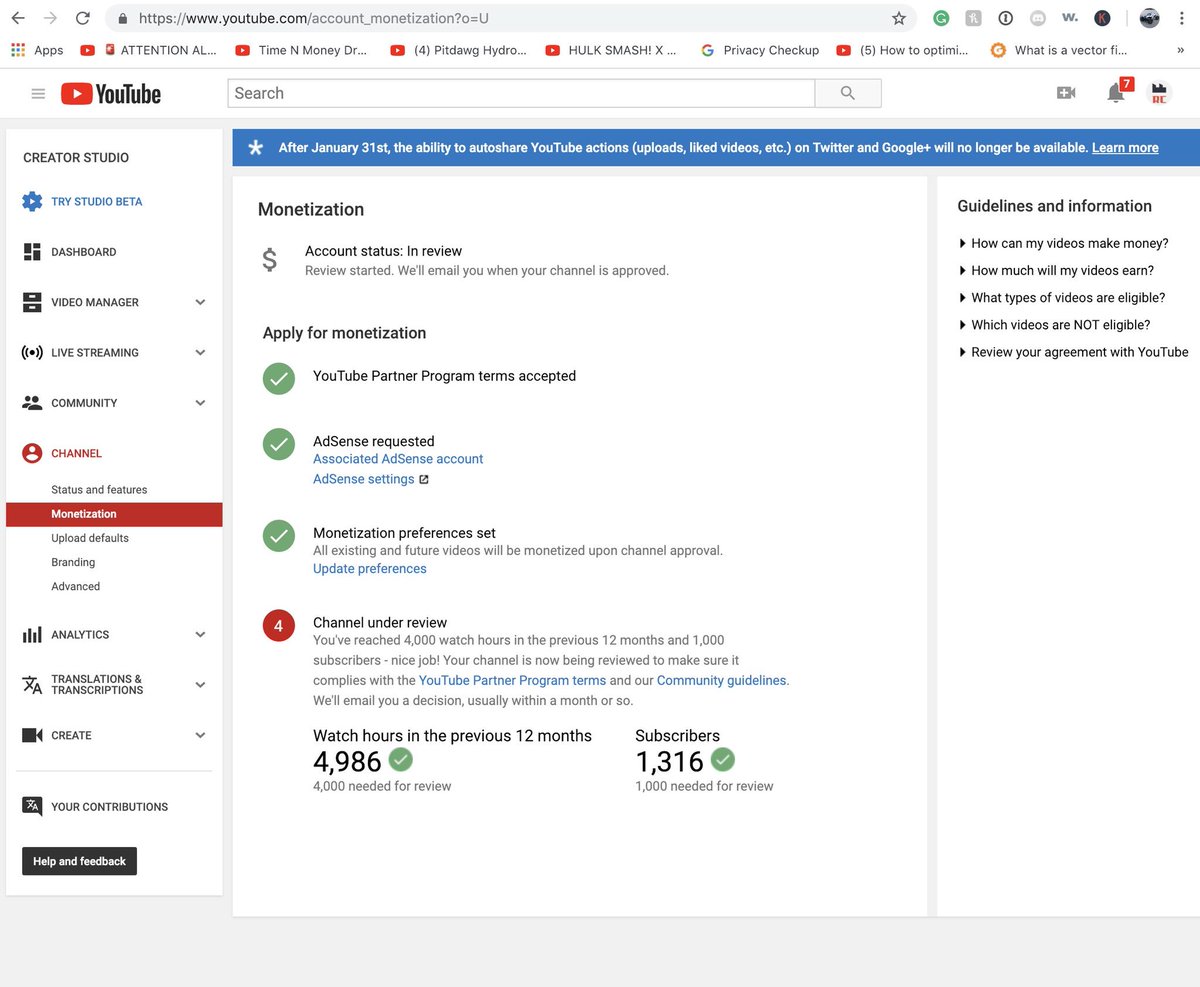This screenshot has height=987, width=1200.
Task: Click the Try Studio Beta gear icon
Action: point(32,201)
